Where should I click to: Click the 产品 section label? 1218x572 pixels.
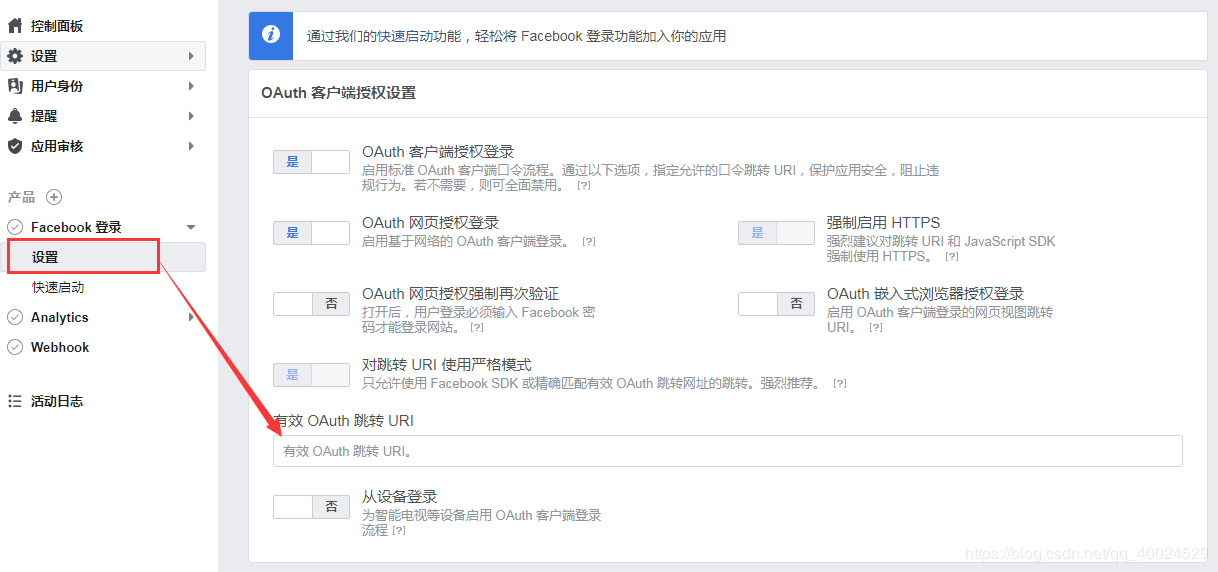21,197
